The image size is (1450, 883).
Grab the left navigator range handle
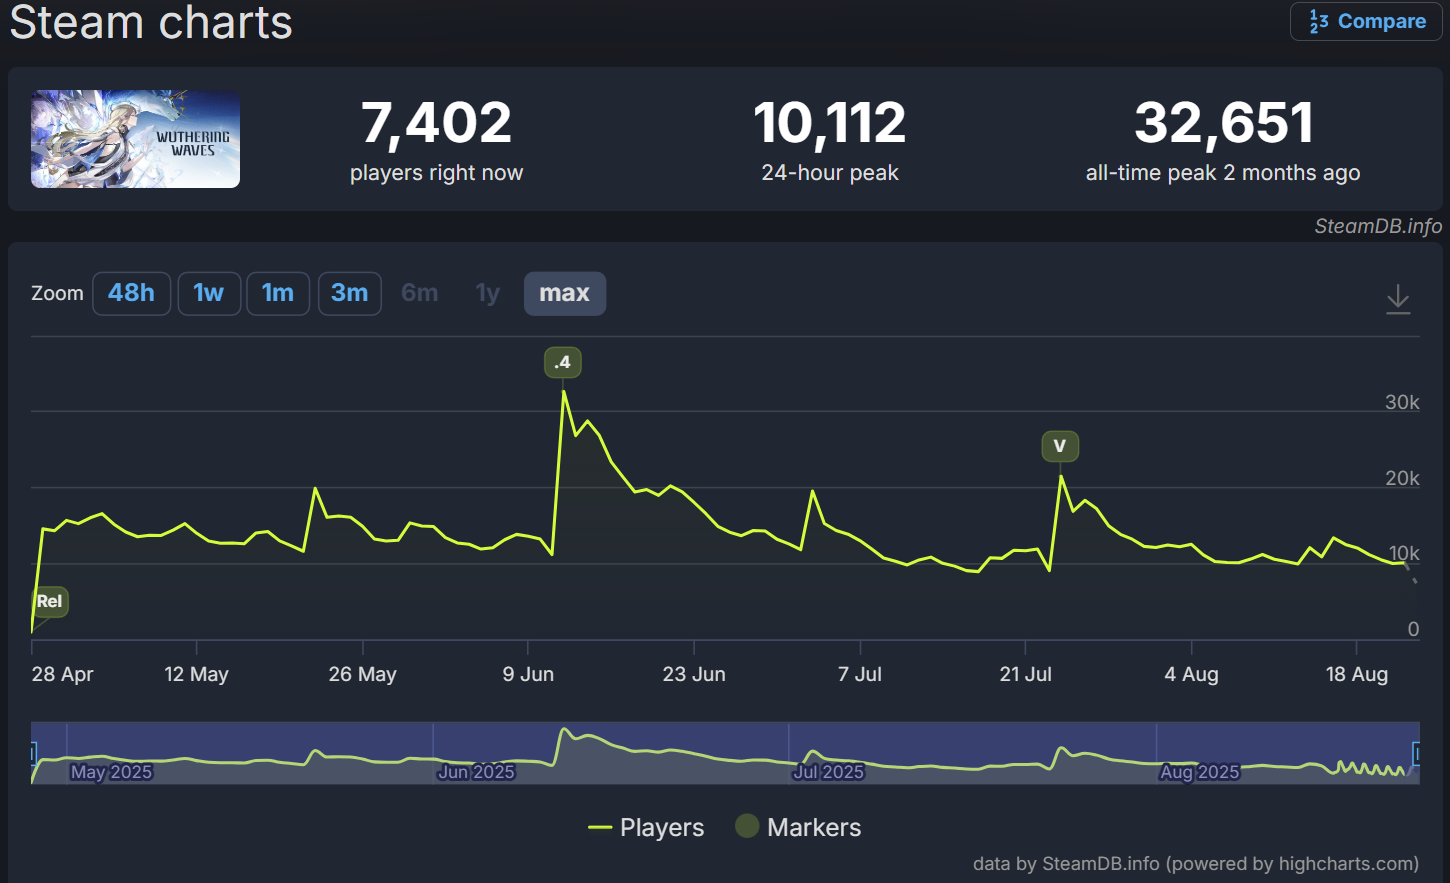click(33, 753)
